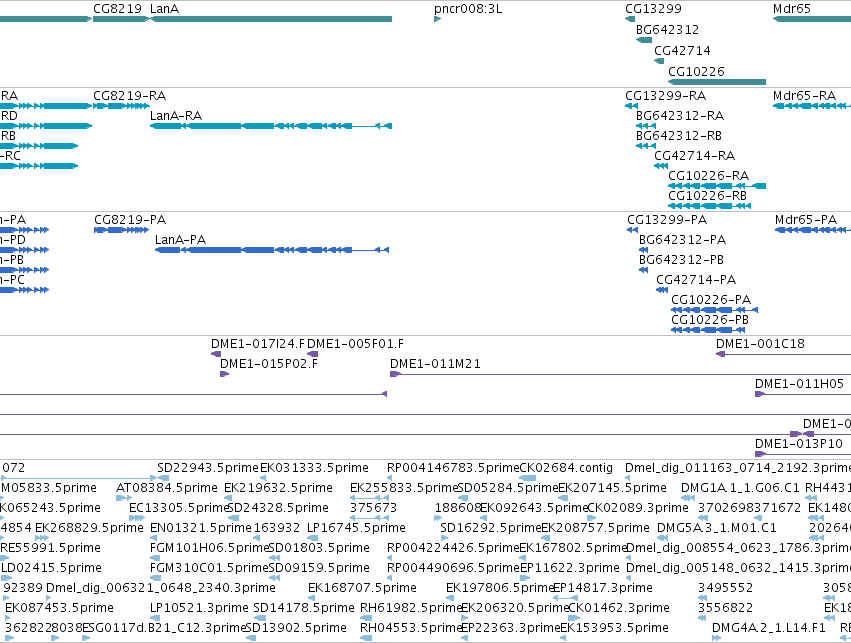Click the LanA-RA transcript glyph
851x643 pixels.
[271, 126]
